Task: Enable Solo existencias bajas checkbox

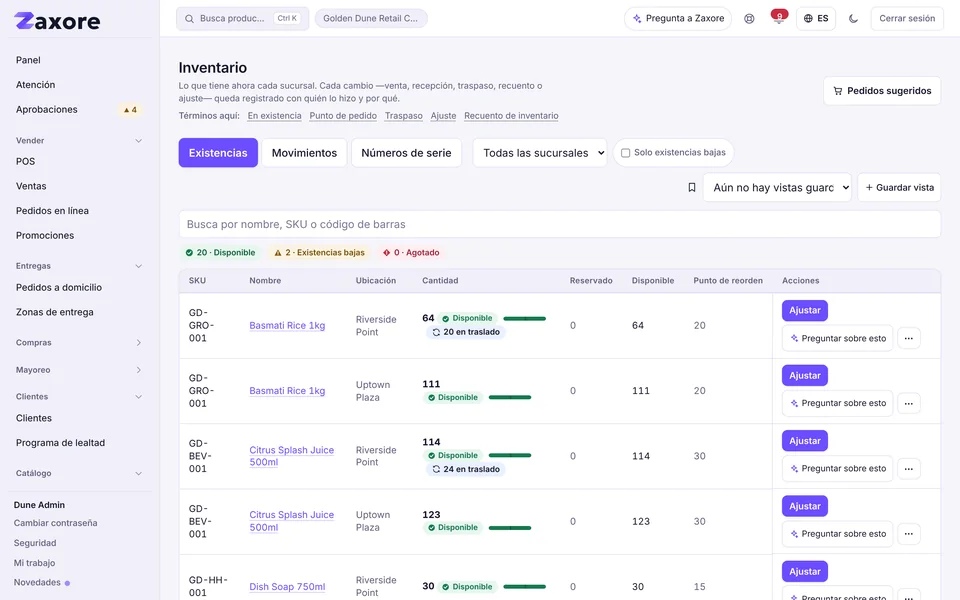Action: (625, 152)
